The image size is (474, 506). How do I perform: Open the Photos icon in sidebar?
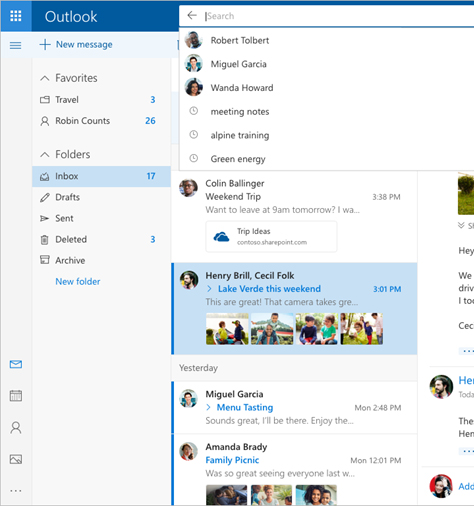pyautogui.click(x=16, y=459)
